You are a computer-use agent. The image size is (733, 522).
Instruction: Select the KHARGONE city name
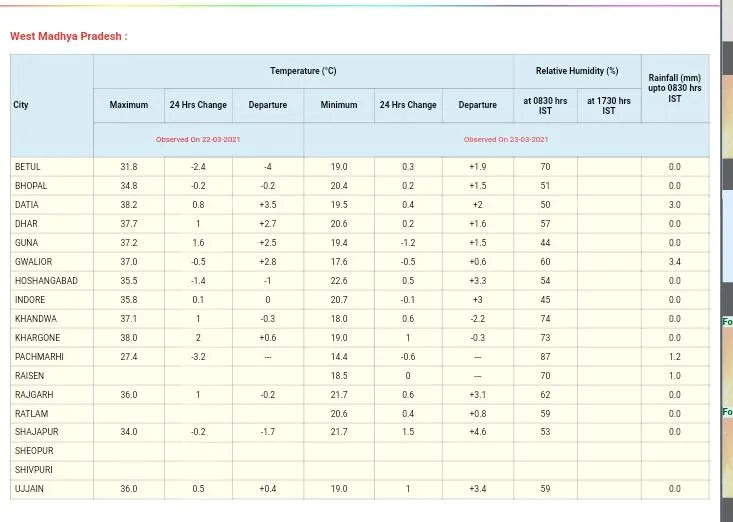click(x=37, y=338)
